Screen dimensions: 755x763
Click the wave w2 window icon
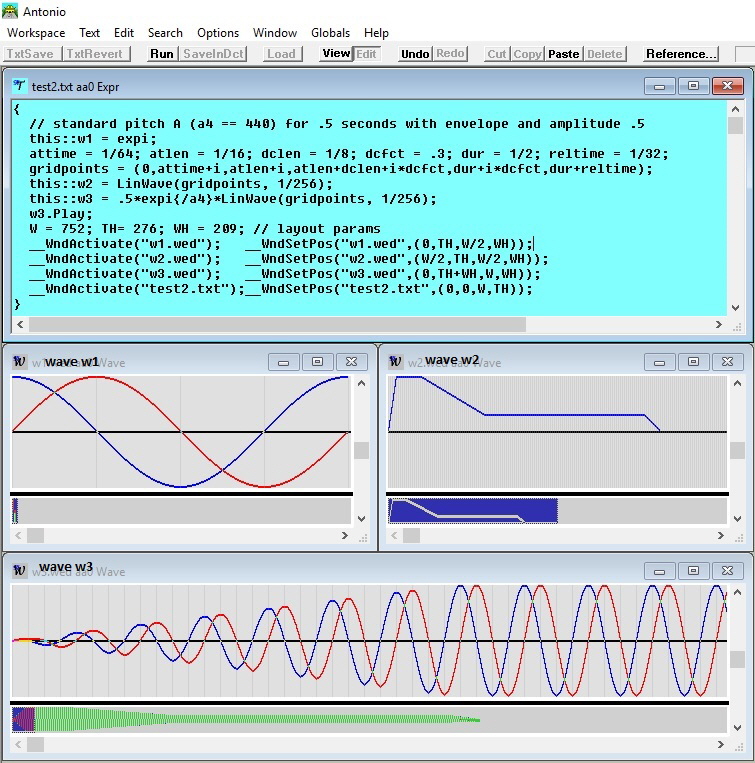click(396, 361)
